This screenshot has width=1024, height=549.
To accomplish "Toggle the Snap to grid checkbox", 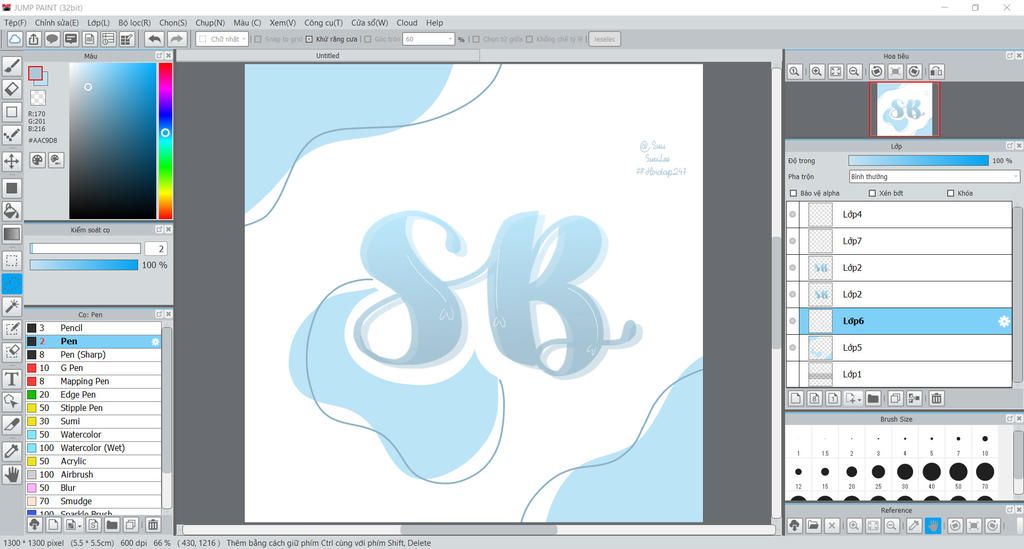I will click(x=258, y=39).
